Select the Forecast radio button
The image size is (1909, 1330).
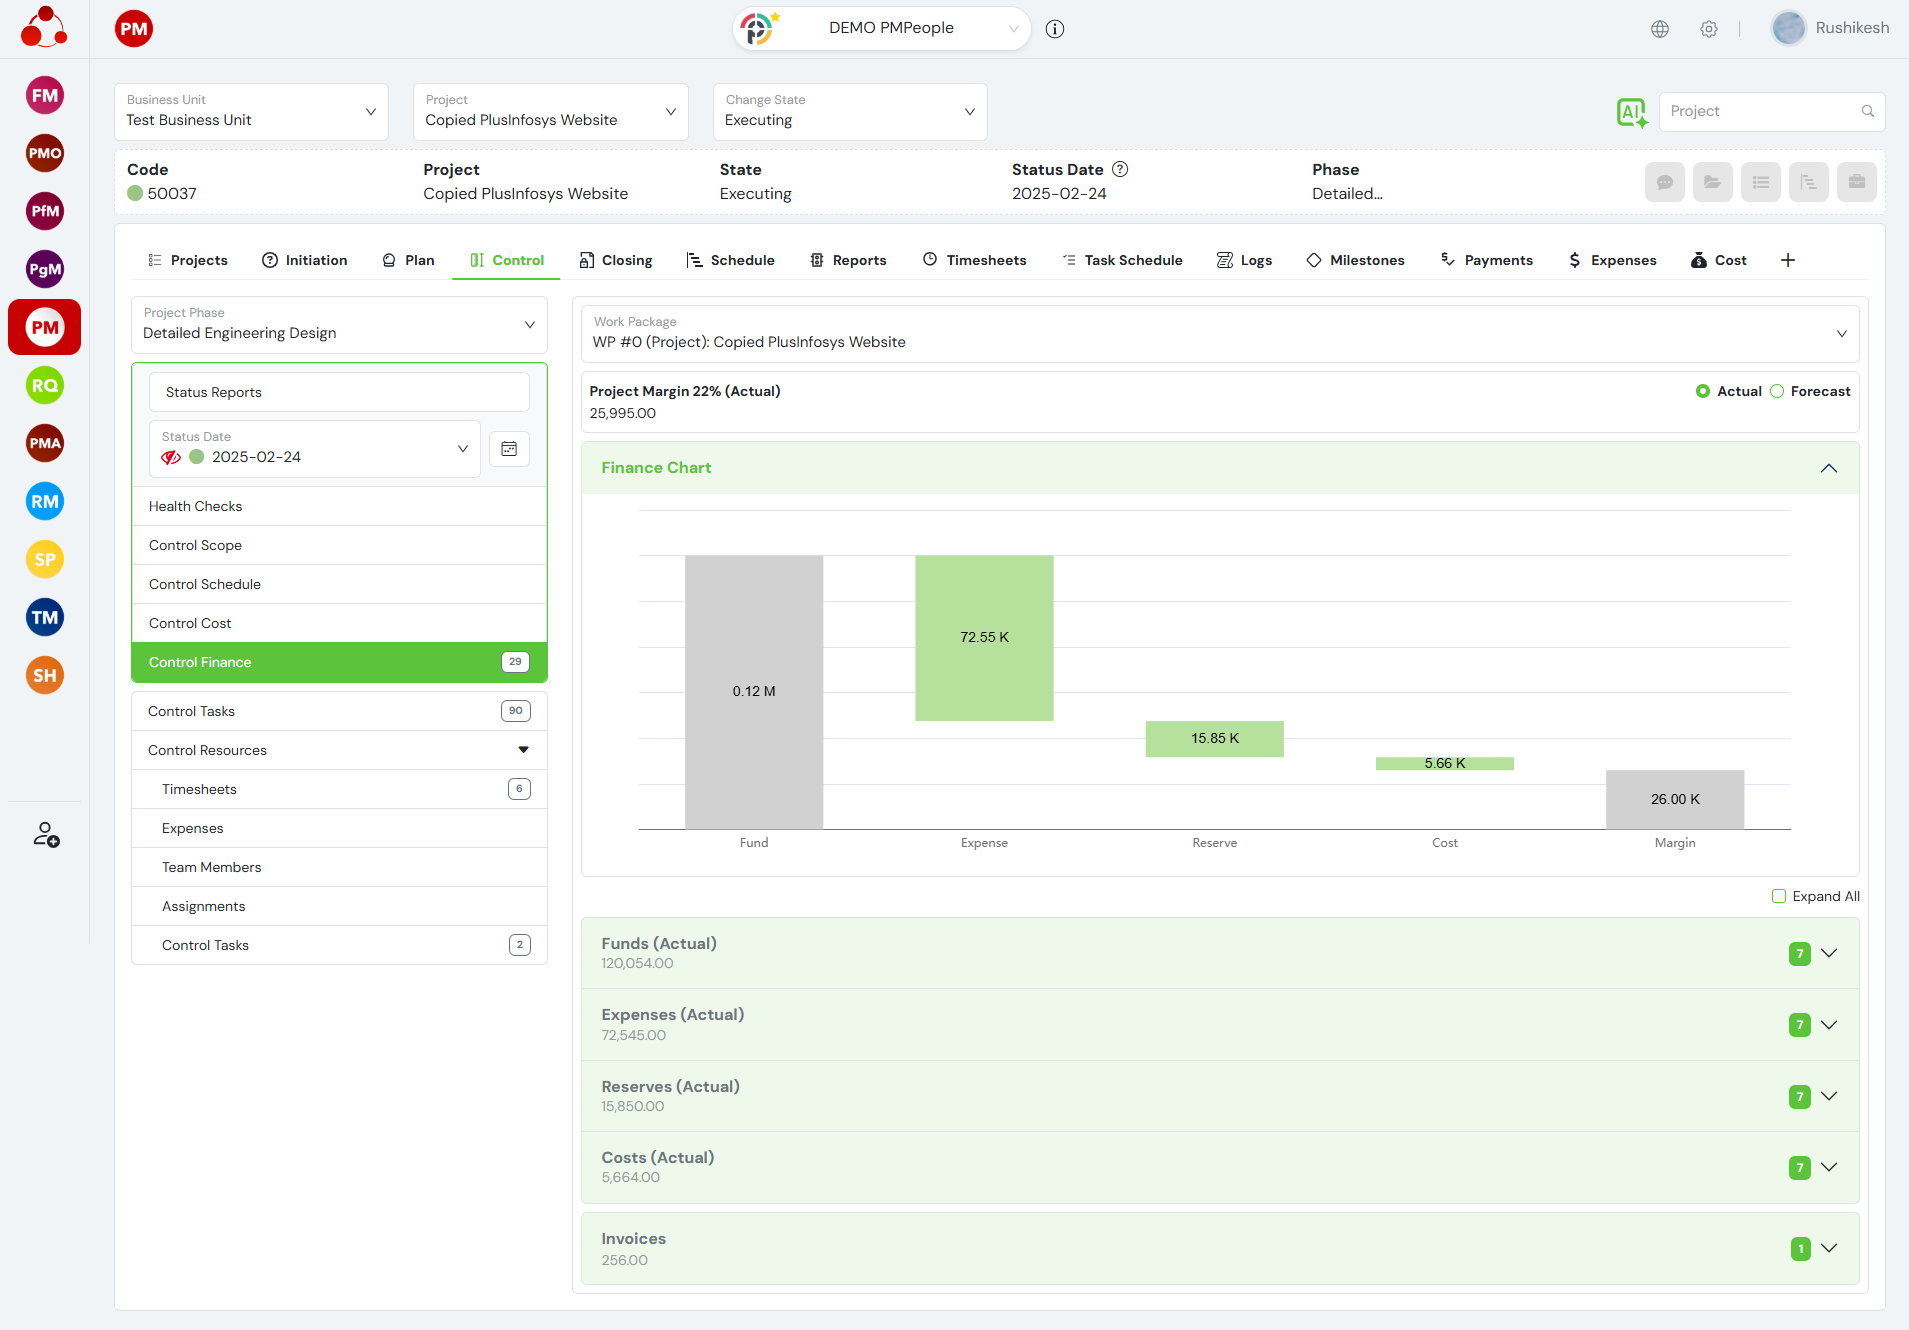coord(1777,392)
